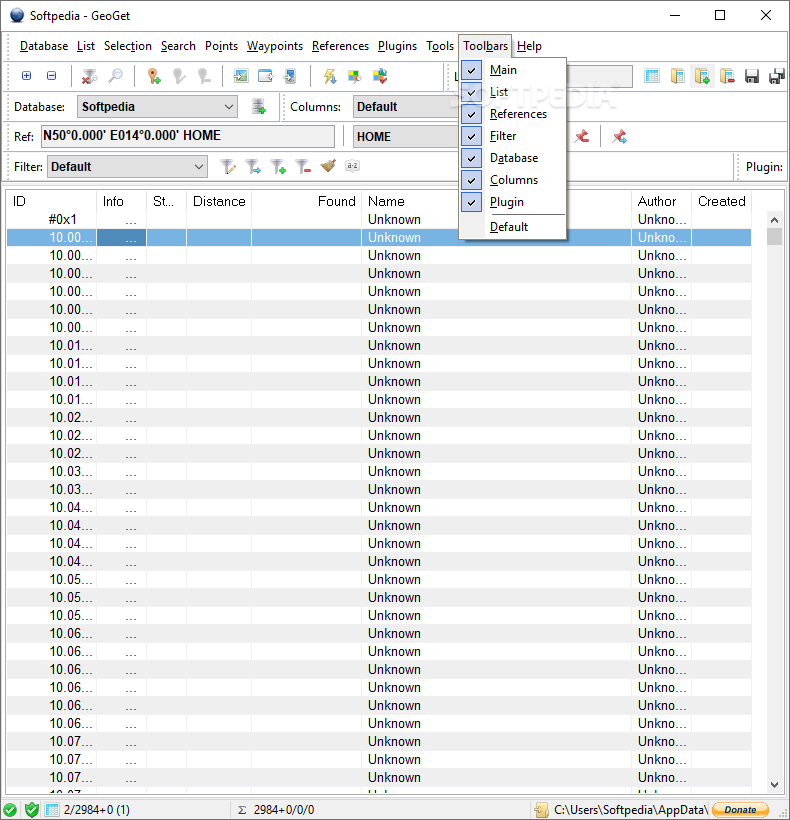Select Default in the Toolbars menu
The image size is (790, 820).
(x=512, y=227)
